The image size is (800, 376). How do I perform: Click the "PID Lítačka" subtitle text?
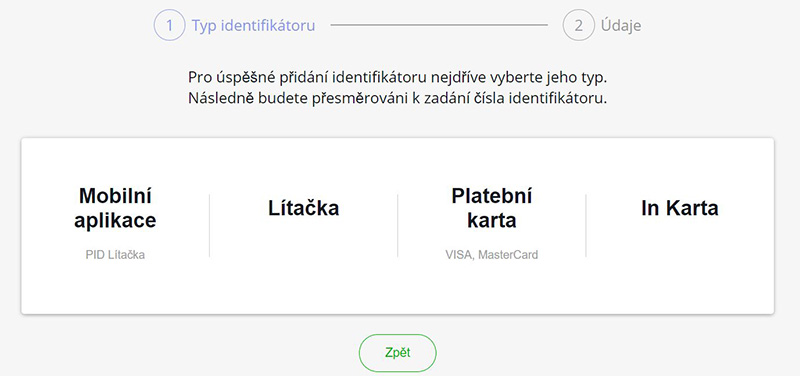coord(115,255)
